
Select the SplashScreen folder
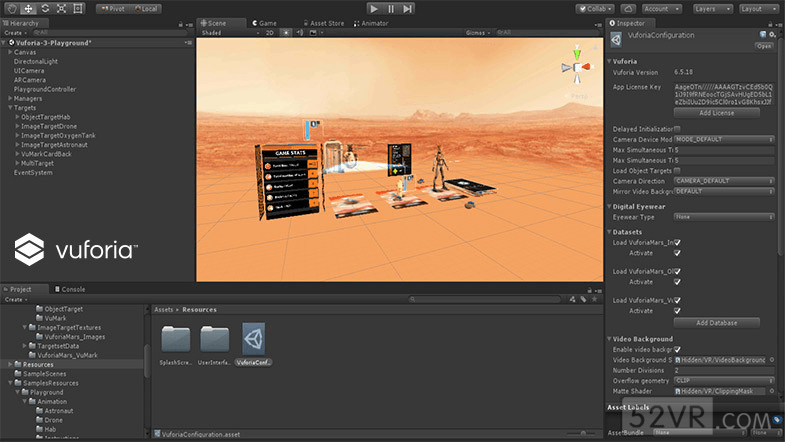[176, 339]
